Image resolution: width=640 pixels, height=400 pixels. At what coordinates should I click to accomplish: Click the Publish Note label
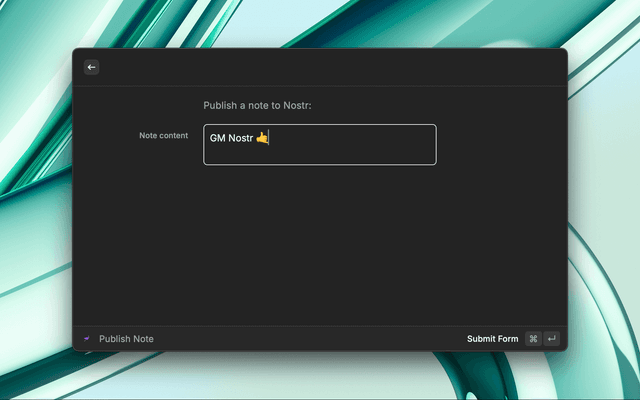point(126,339)
